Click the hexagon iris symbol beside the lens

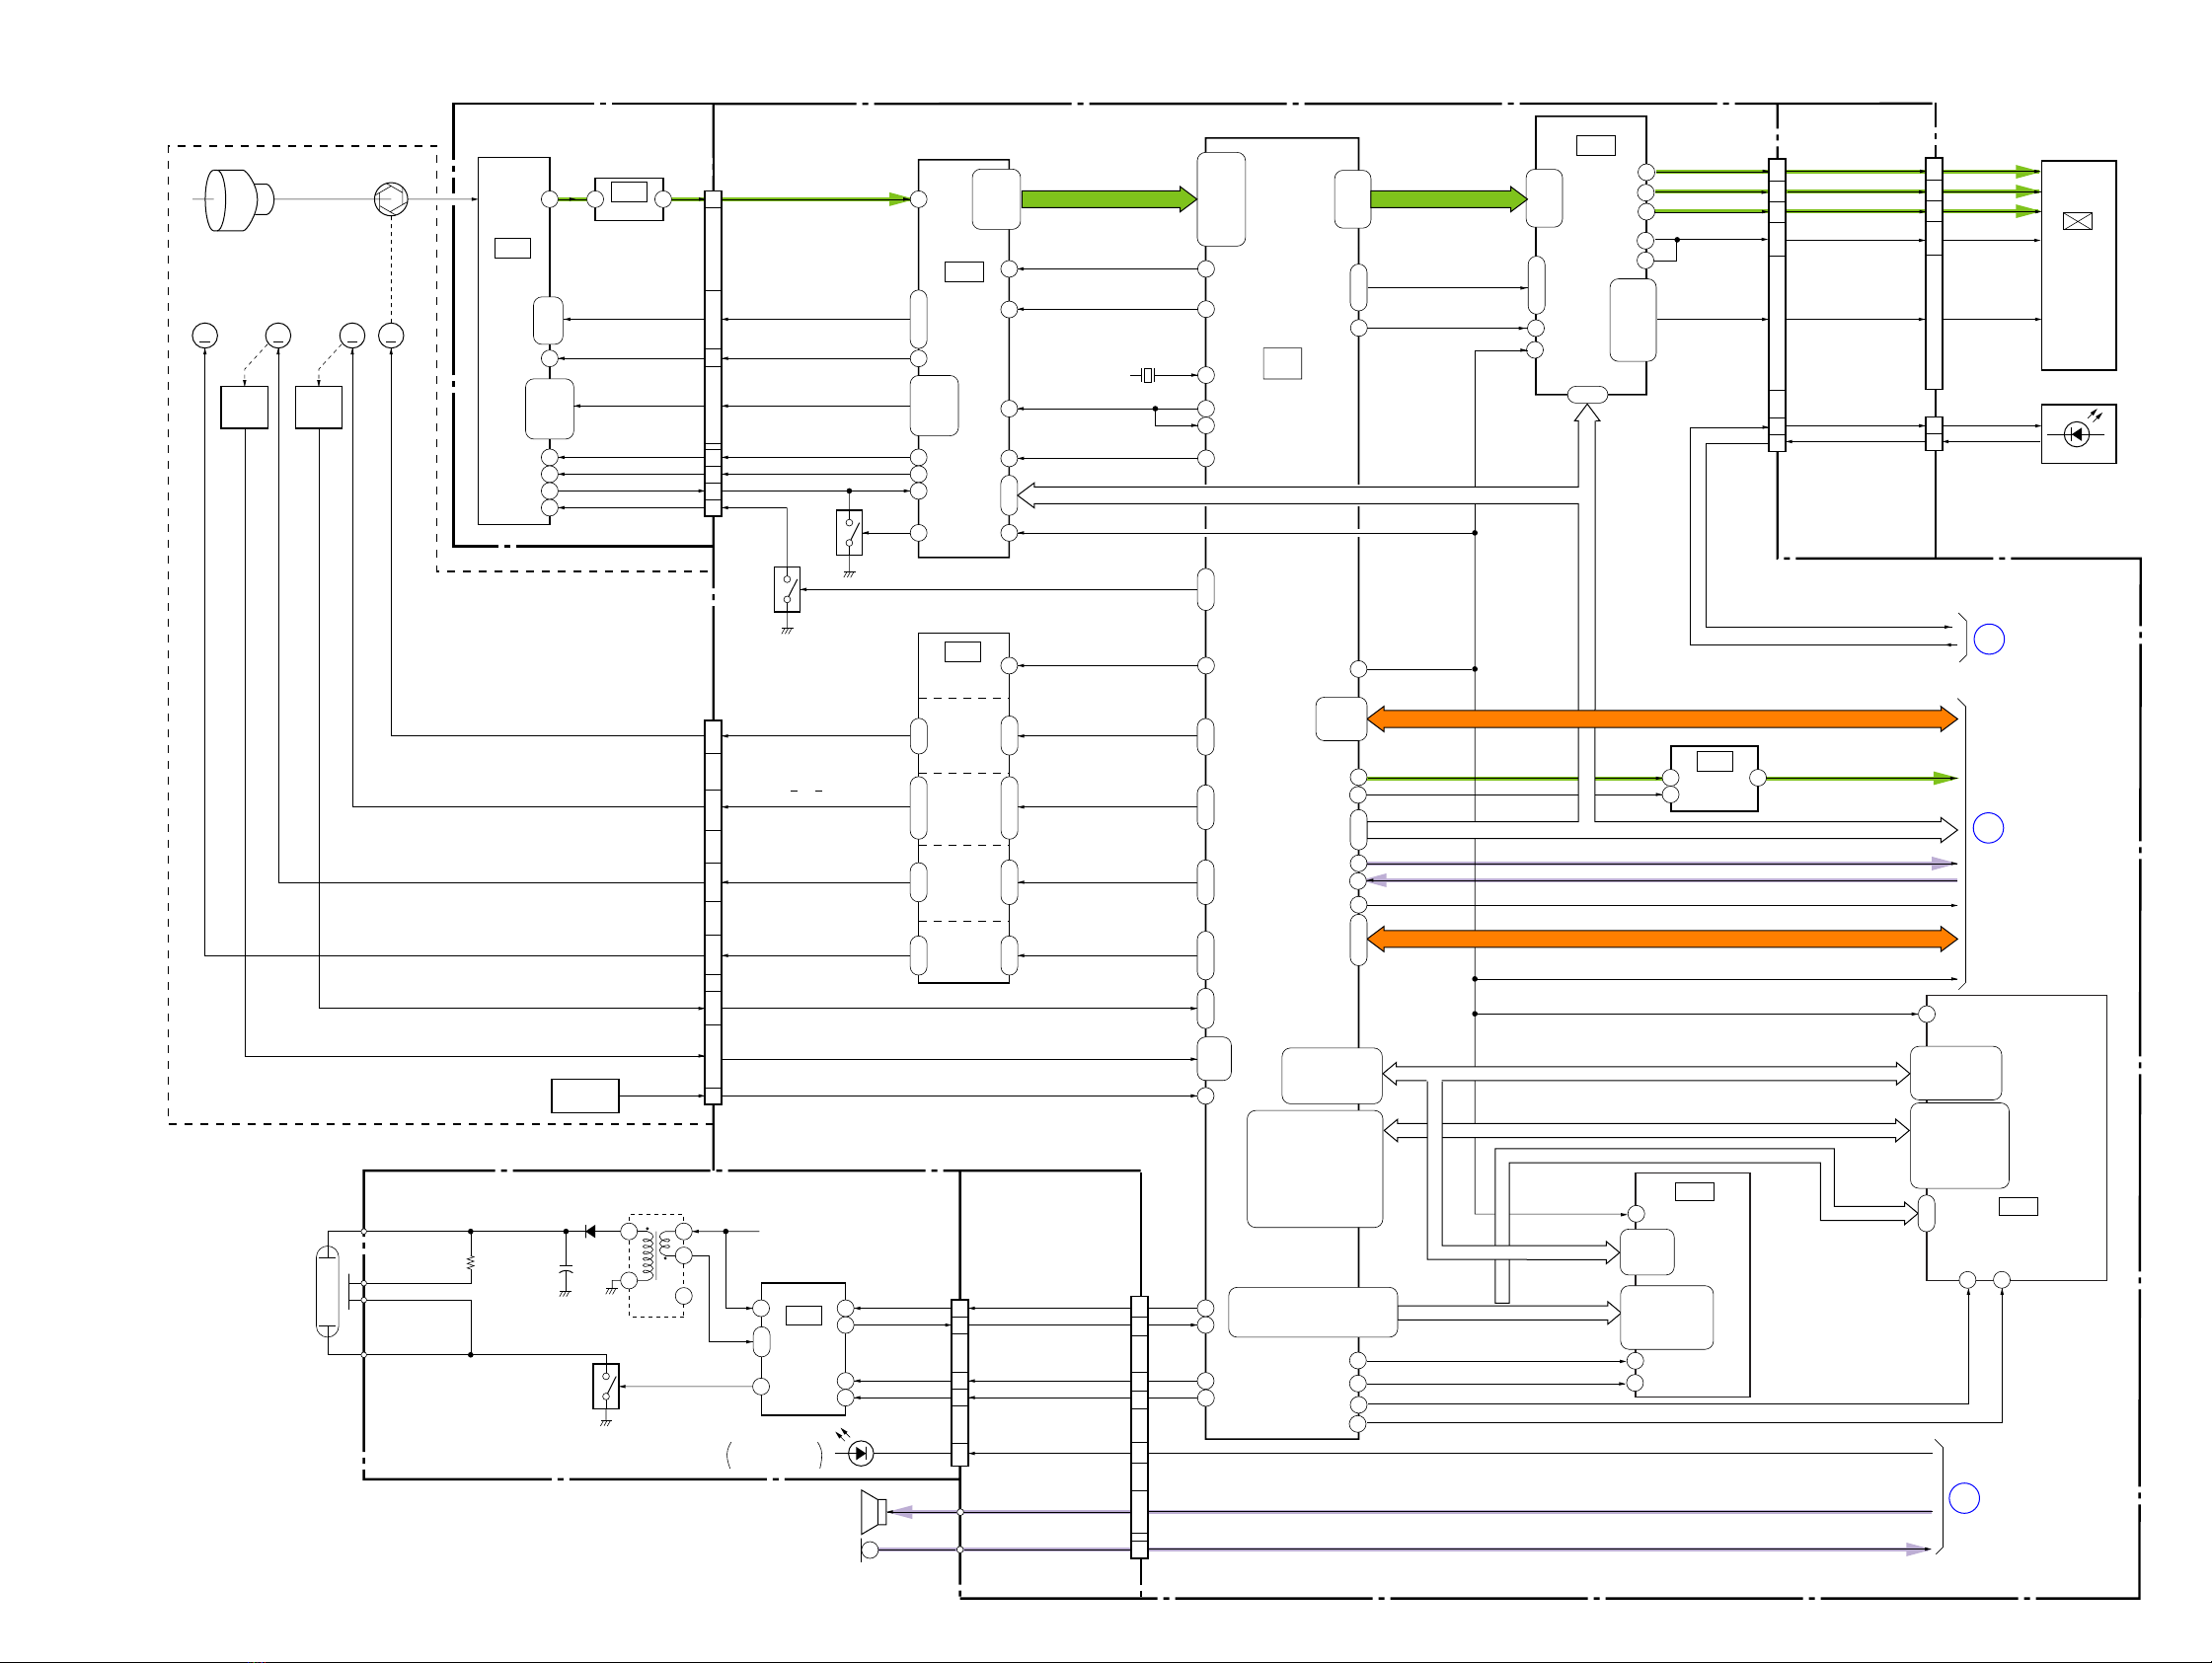tap(391, 199)
